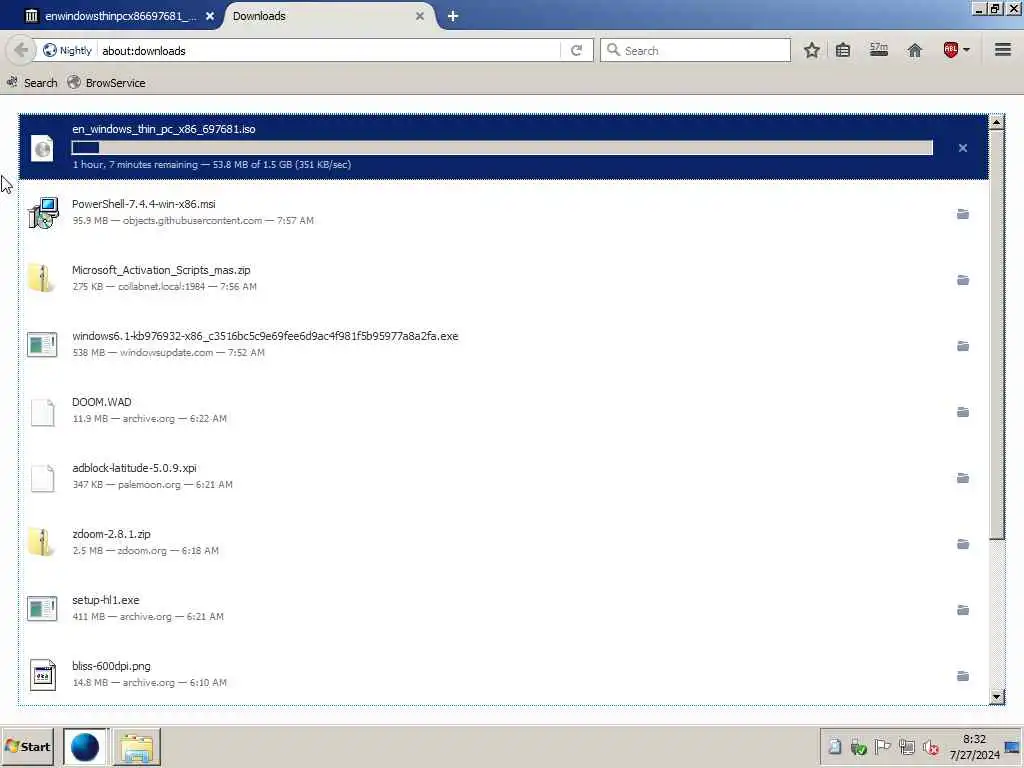Screen dimensions: 1024x768
Task: Open Adblock dropdown arrow
Action: click(x=967, y=50)
